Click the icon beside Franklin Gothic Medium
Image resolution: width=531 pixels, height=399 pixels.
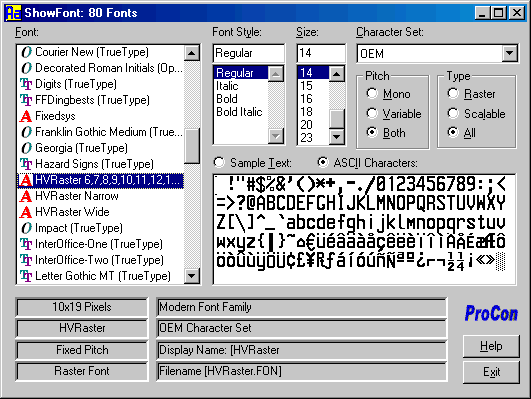(26, 132)
